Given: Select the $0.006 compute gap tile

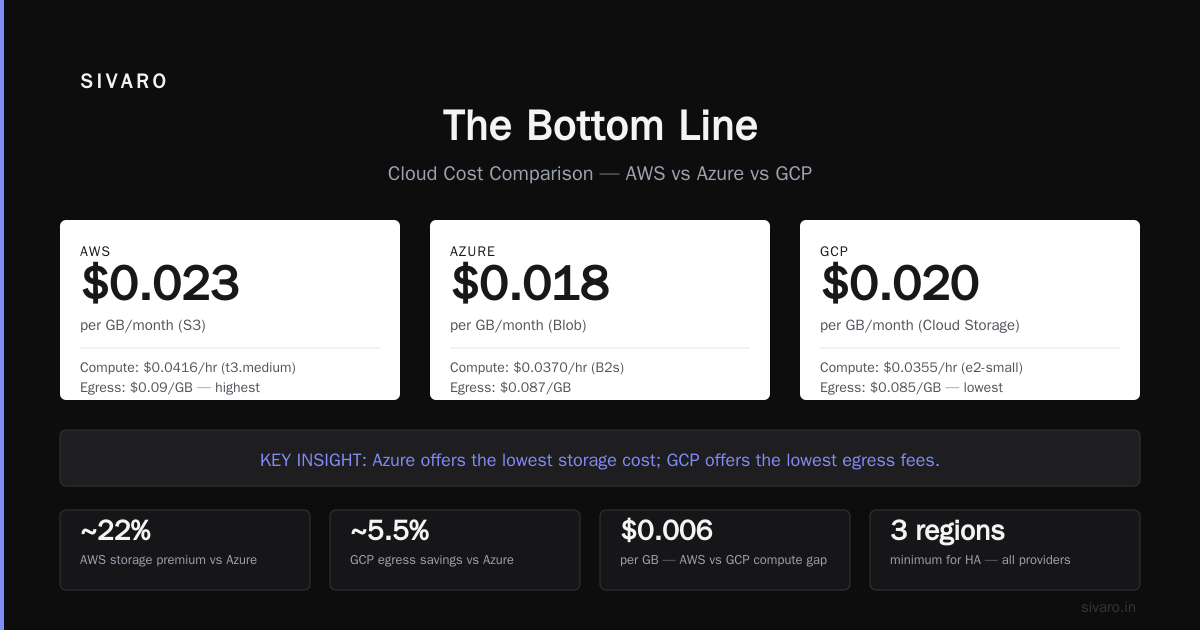Looking at the screenshot, I should tap(725, 550).
